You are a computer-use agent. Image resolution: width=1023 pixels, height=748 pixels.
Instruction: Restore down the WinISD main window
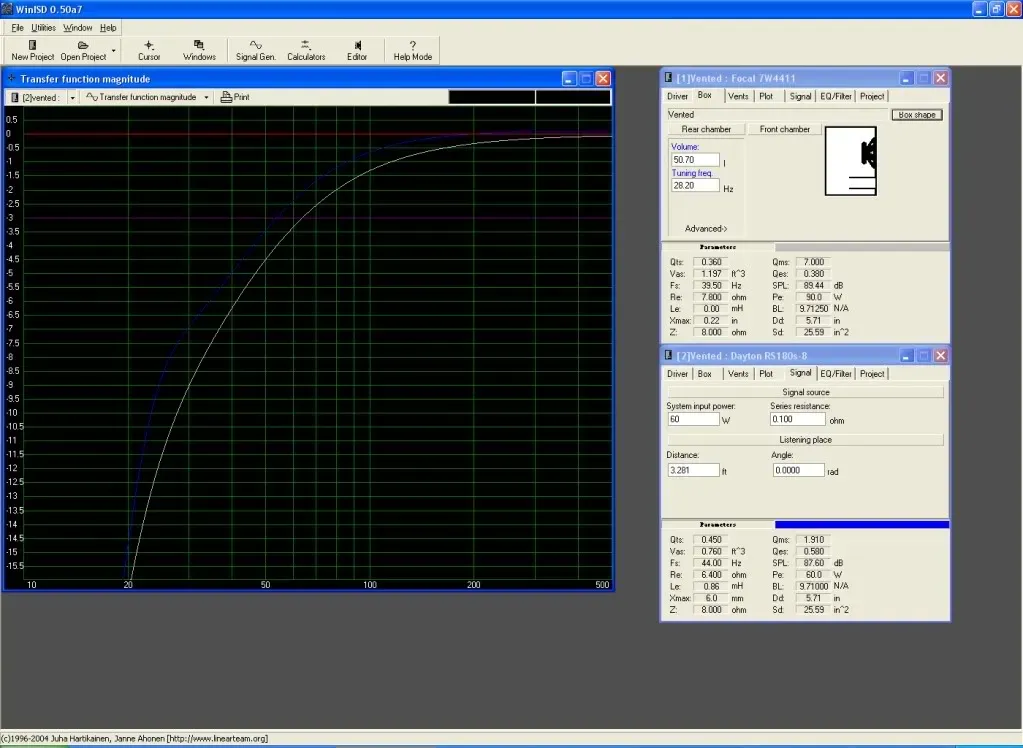coord(996,9)
